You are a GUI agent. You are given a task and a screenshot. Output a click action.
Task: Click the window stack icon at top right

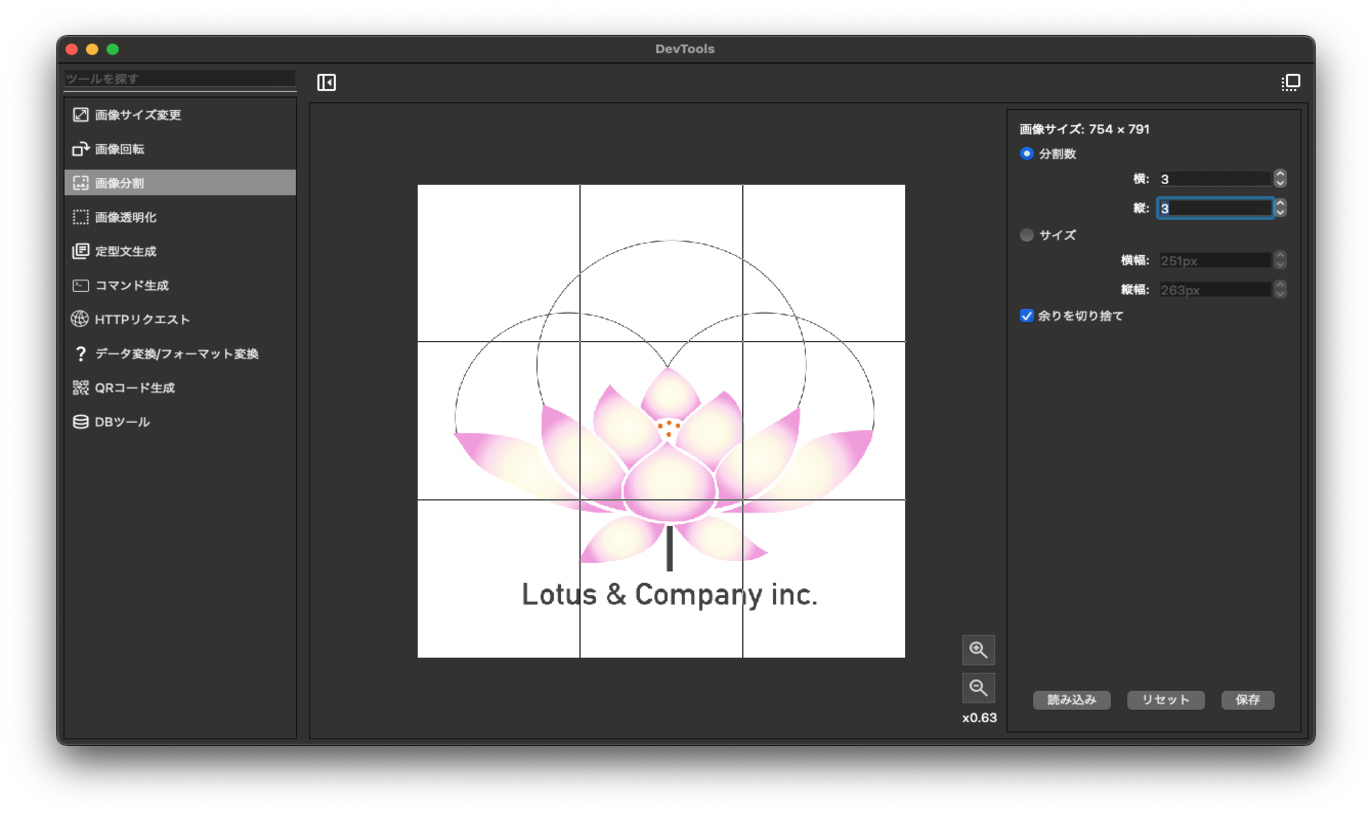[x=1290, y=83]
